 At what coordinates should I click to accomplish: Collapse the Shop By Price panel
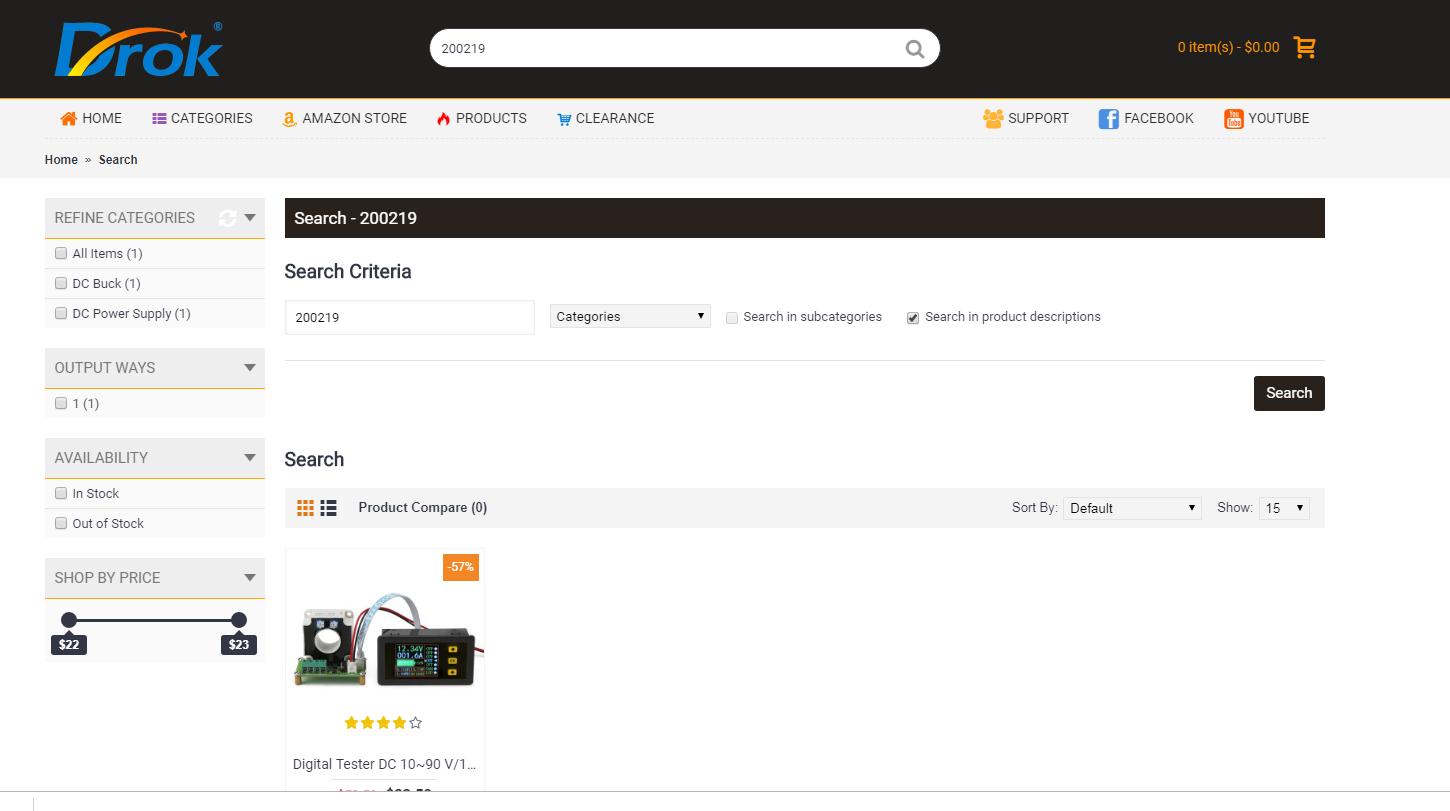coord(250,578)
